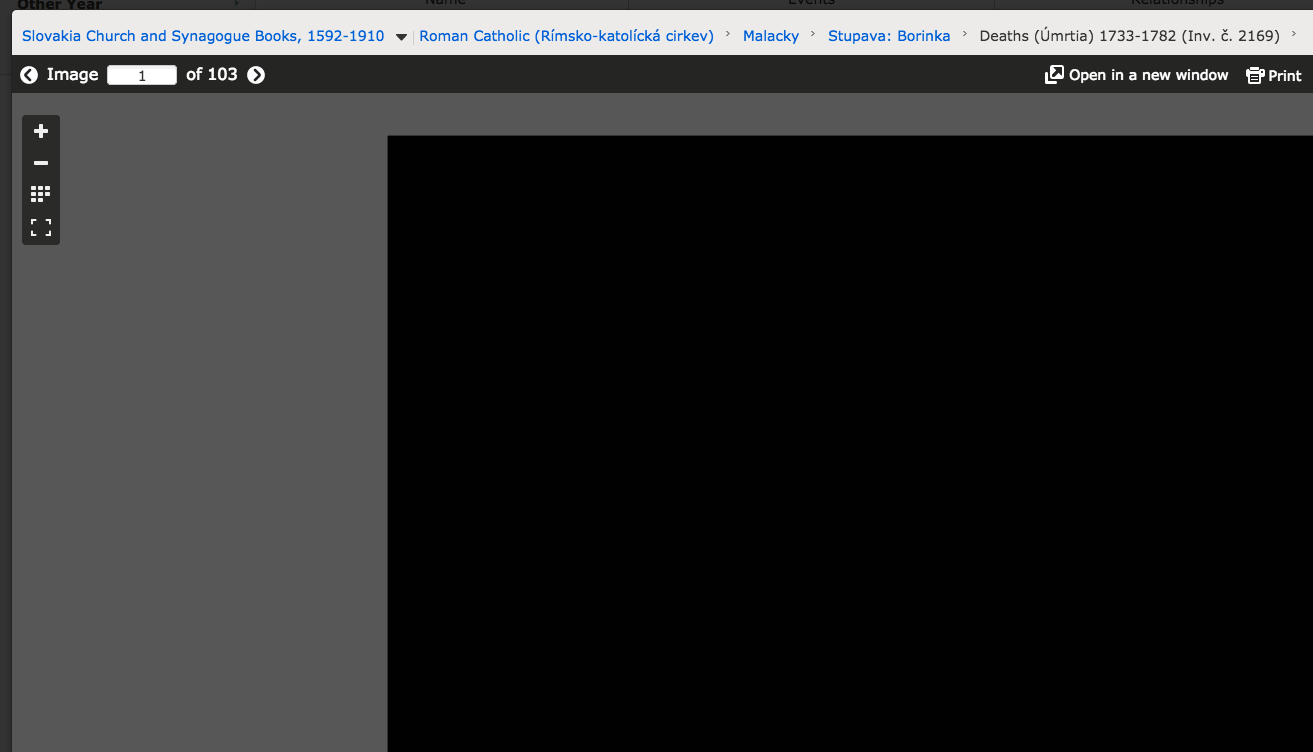Toggle the full screen viewer icon
Viewport: 1313px width, 752px height.
pyautogui.click(x=41, y=227)
